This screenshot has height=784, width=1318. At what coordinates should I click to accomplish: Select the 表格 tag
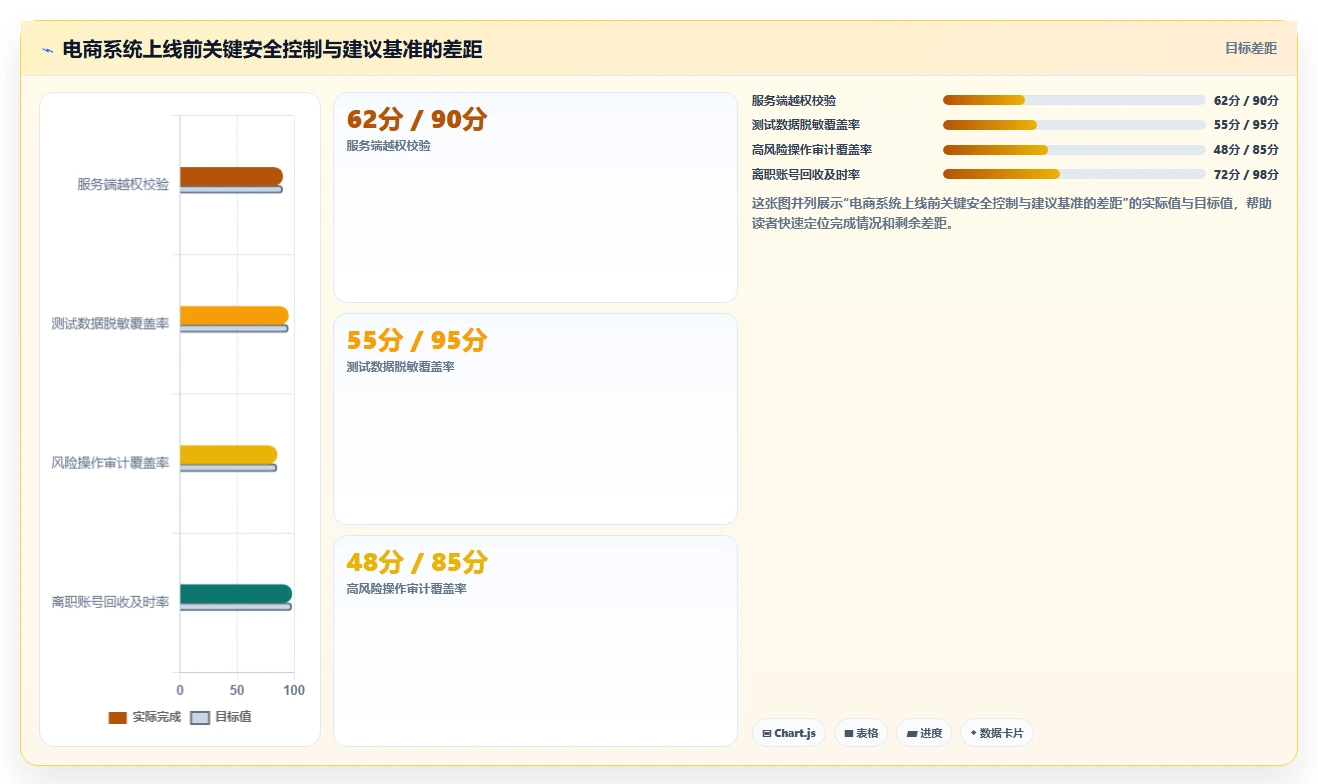coord(861,733)
